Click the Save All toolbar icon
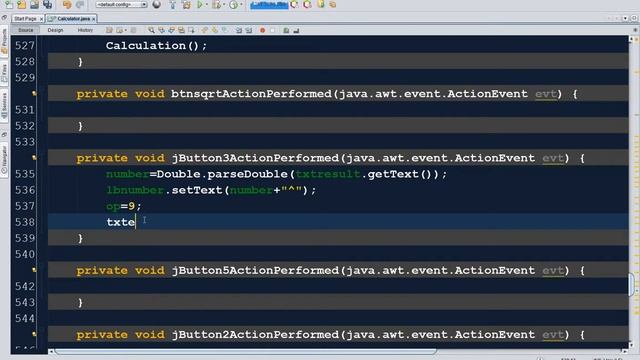Screen dimensions: 640x360 coord(48,4)
